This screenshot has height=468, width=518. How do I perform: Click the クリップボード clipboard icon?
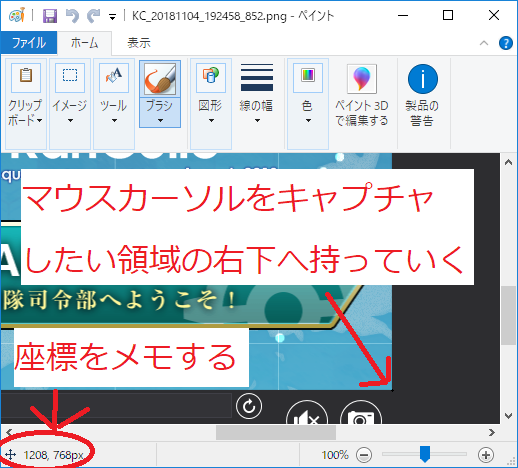pos(26,77)
